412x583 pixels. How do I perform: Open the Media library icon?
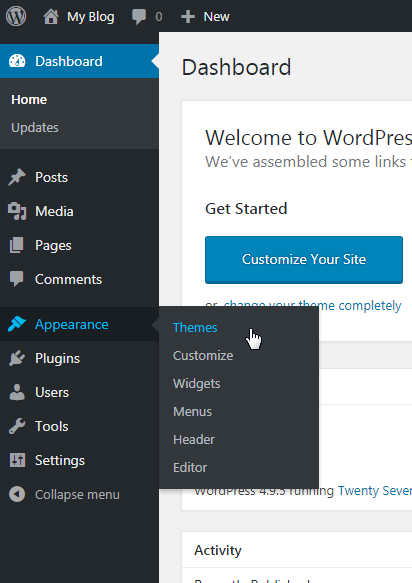(17, 211)
